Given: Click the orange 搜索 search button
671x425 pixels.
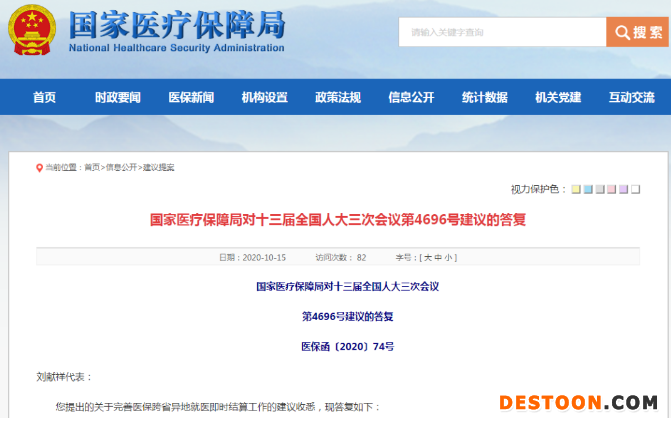Looking at the screenshot, I should (637, 32).
